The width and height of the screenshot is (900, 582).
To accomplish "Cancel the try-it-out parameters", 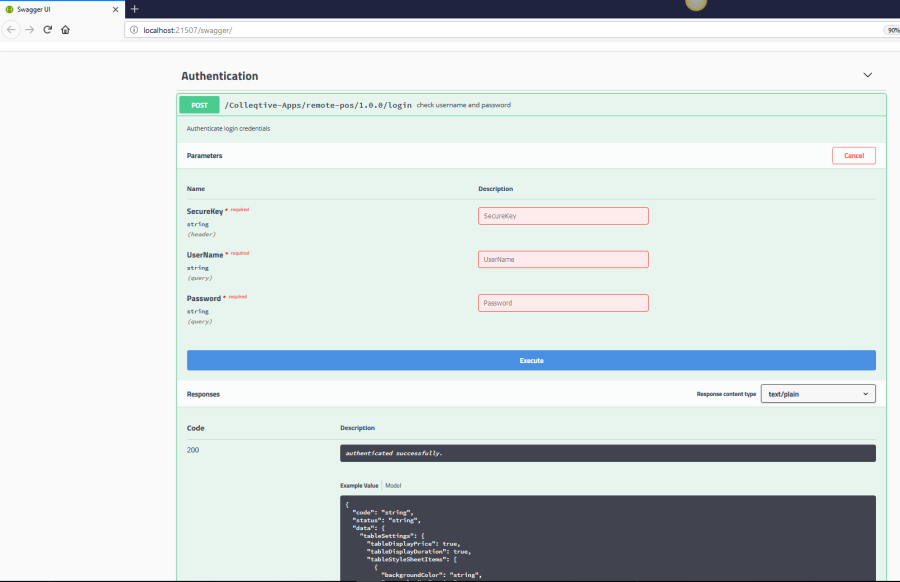I will coord(853,156).
